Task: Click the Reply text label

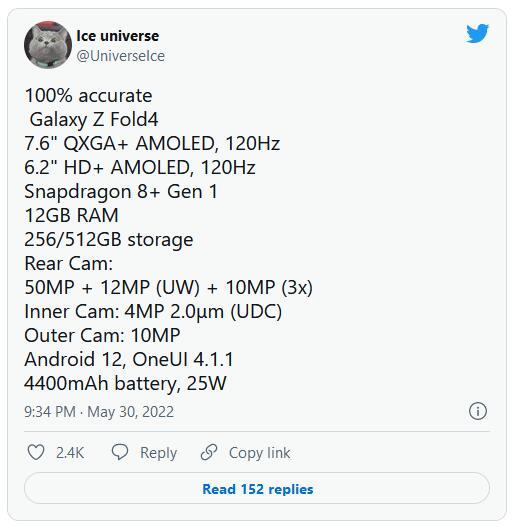Action: point(158,453)
